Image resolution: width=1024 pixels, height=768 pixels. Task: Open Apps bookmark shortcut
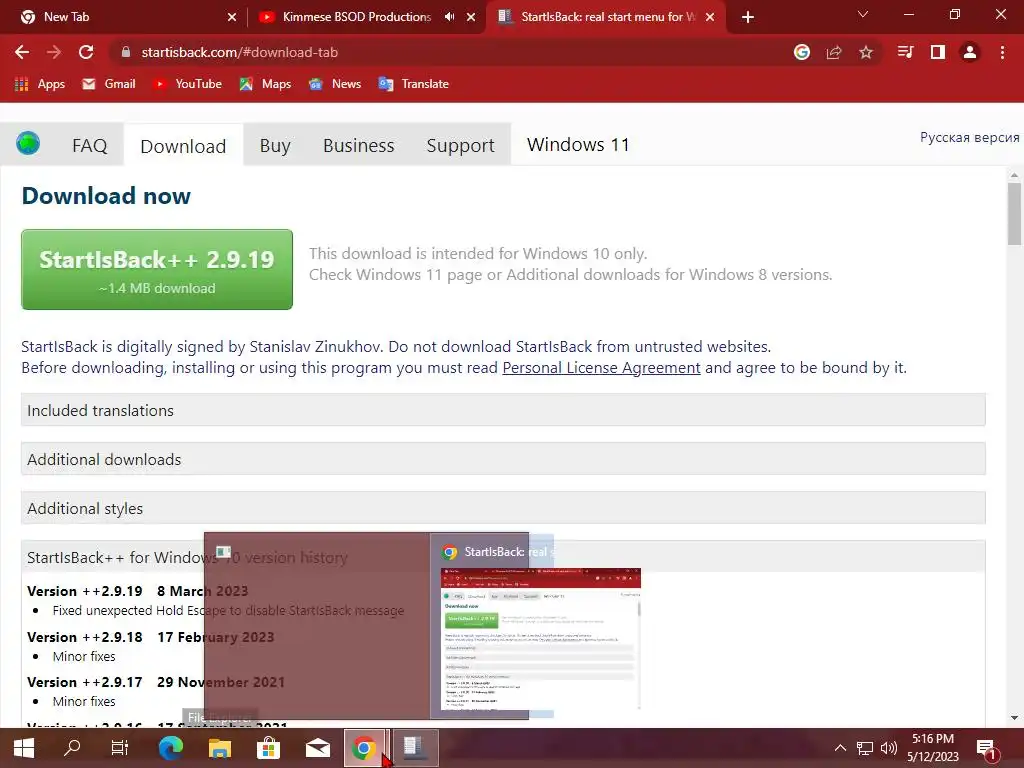tap(39, 84)
